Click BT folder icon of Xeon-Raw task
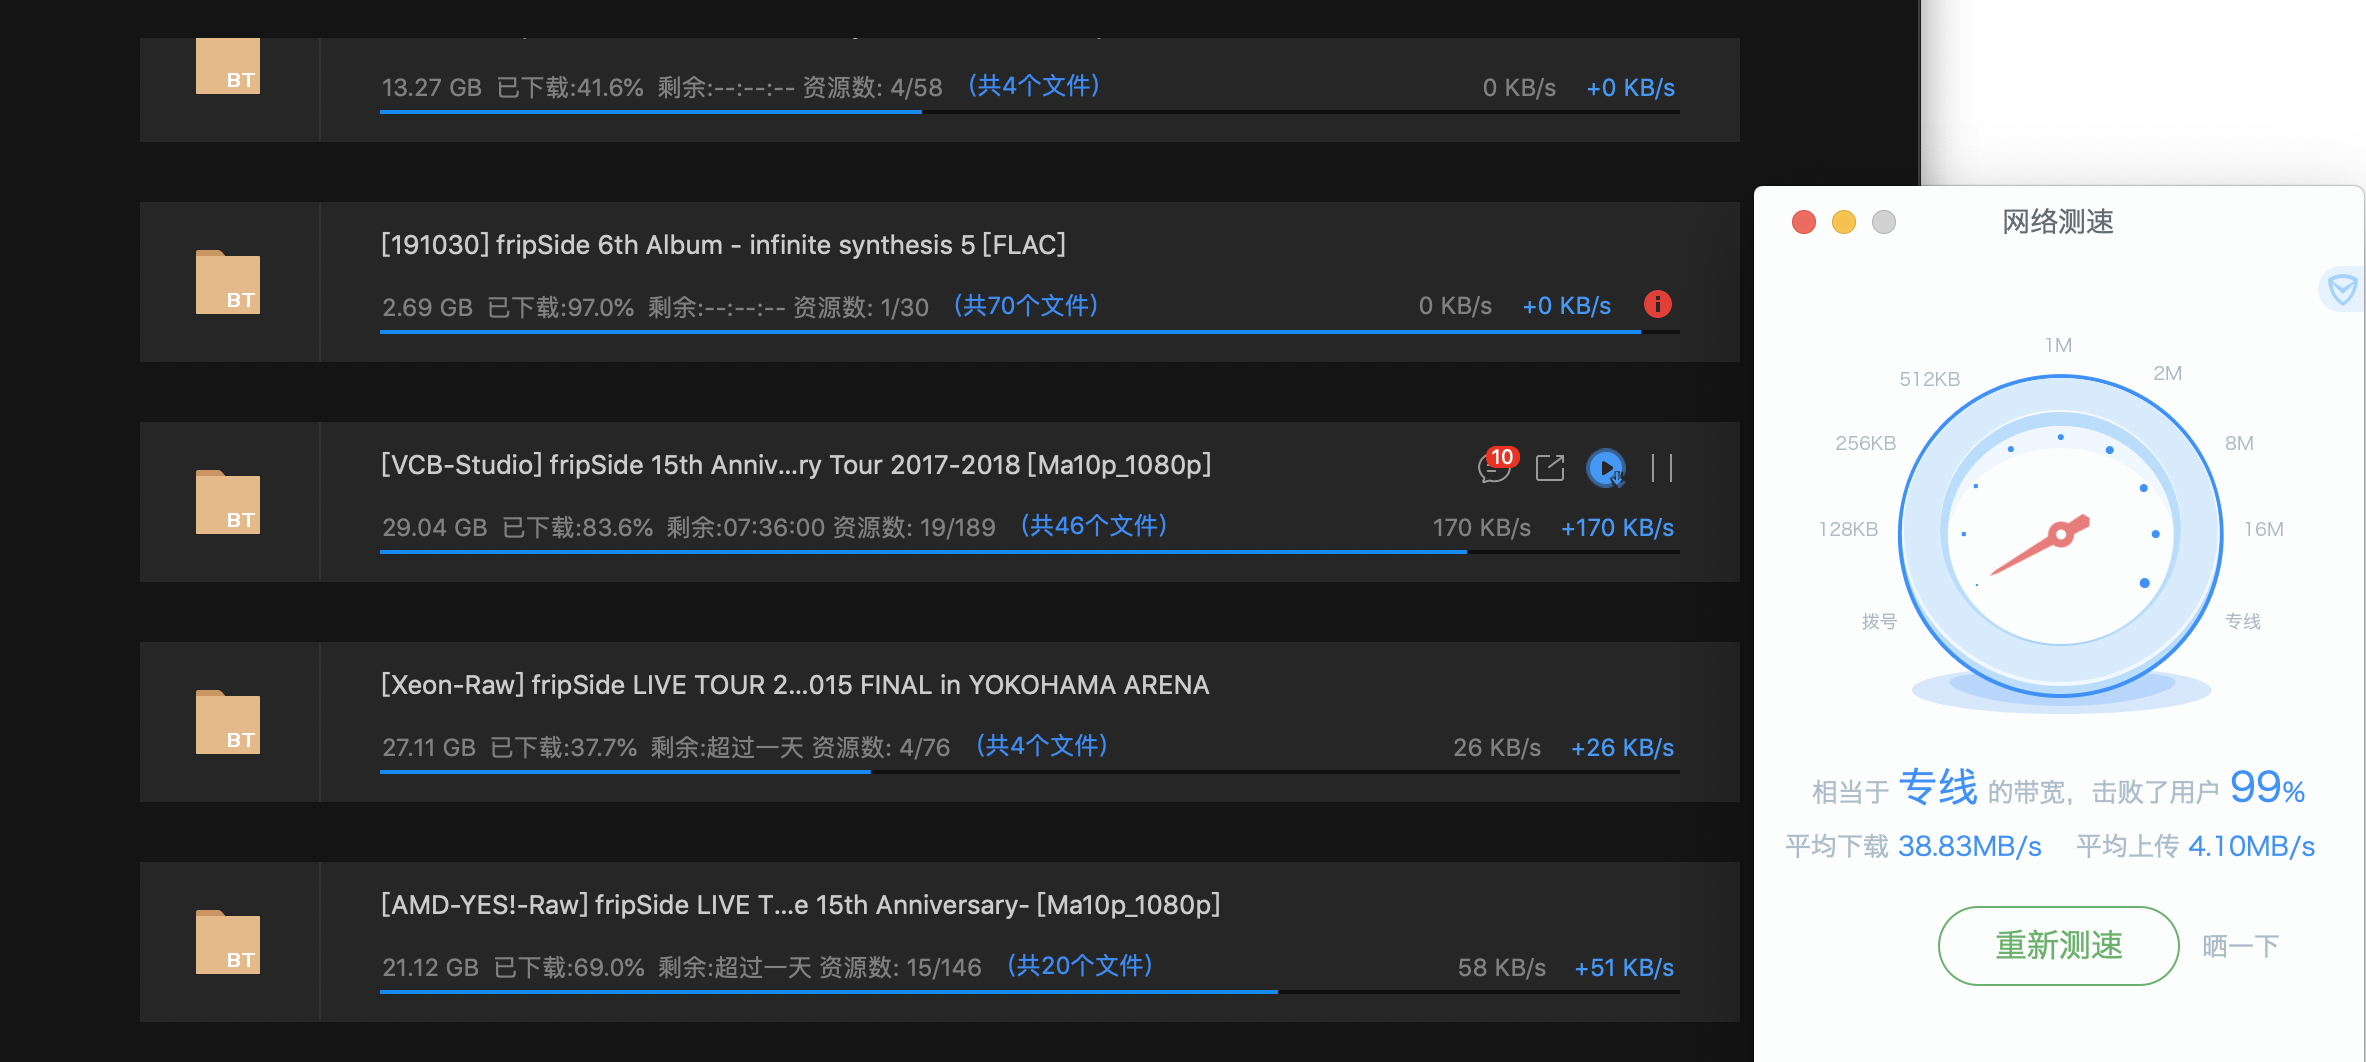2366x1062 pixels. tap(228, 722)
